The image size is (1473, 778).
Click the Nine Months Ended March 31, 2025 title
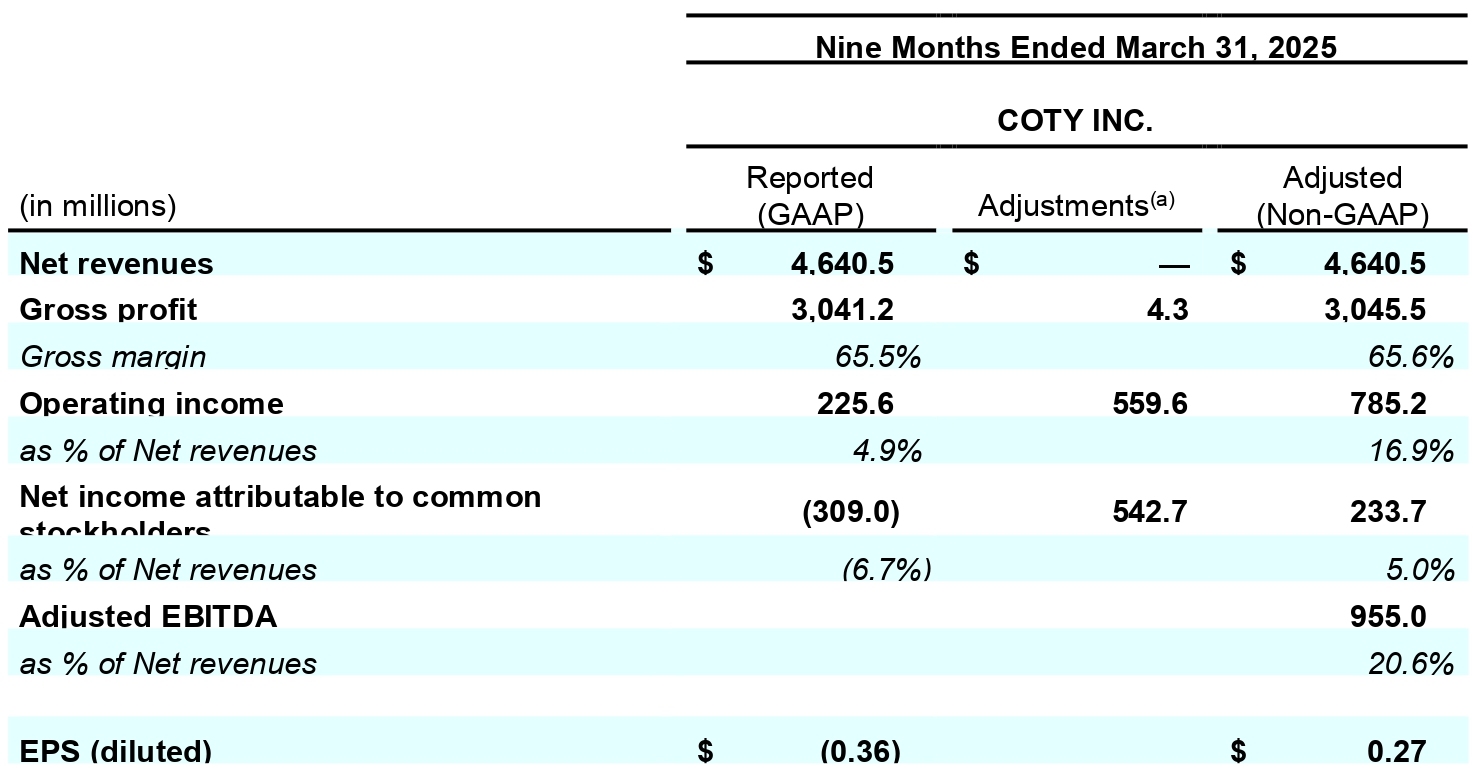1076,48
